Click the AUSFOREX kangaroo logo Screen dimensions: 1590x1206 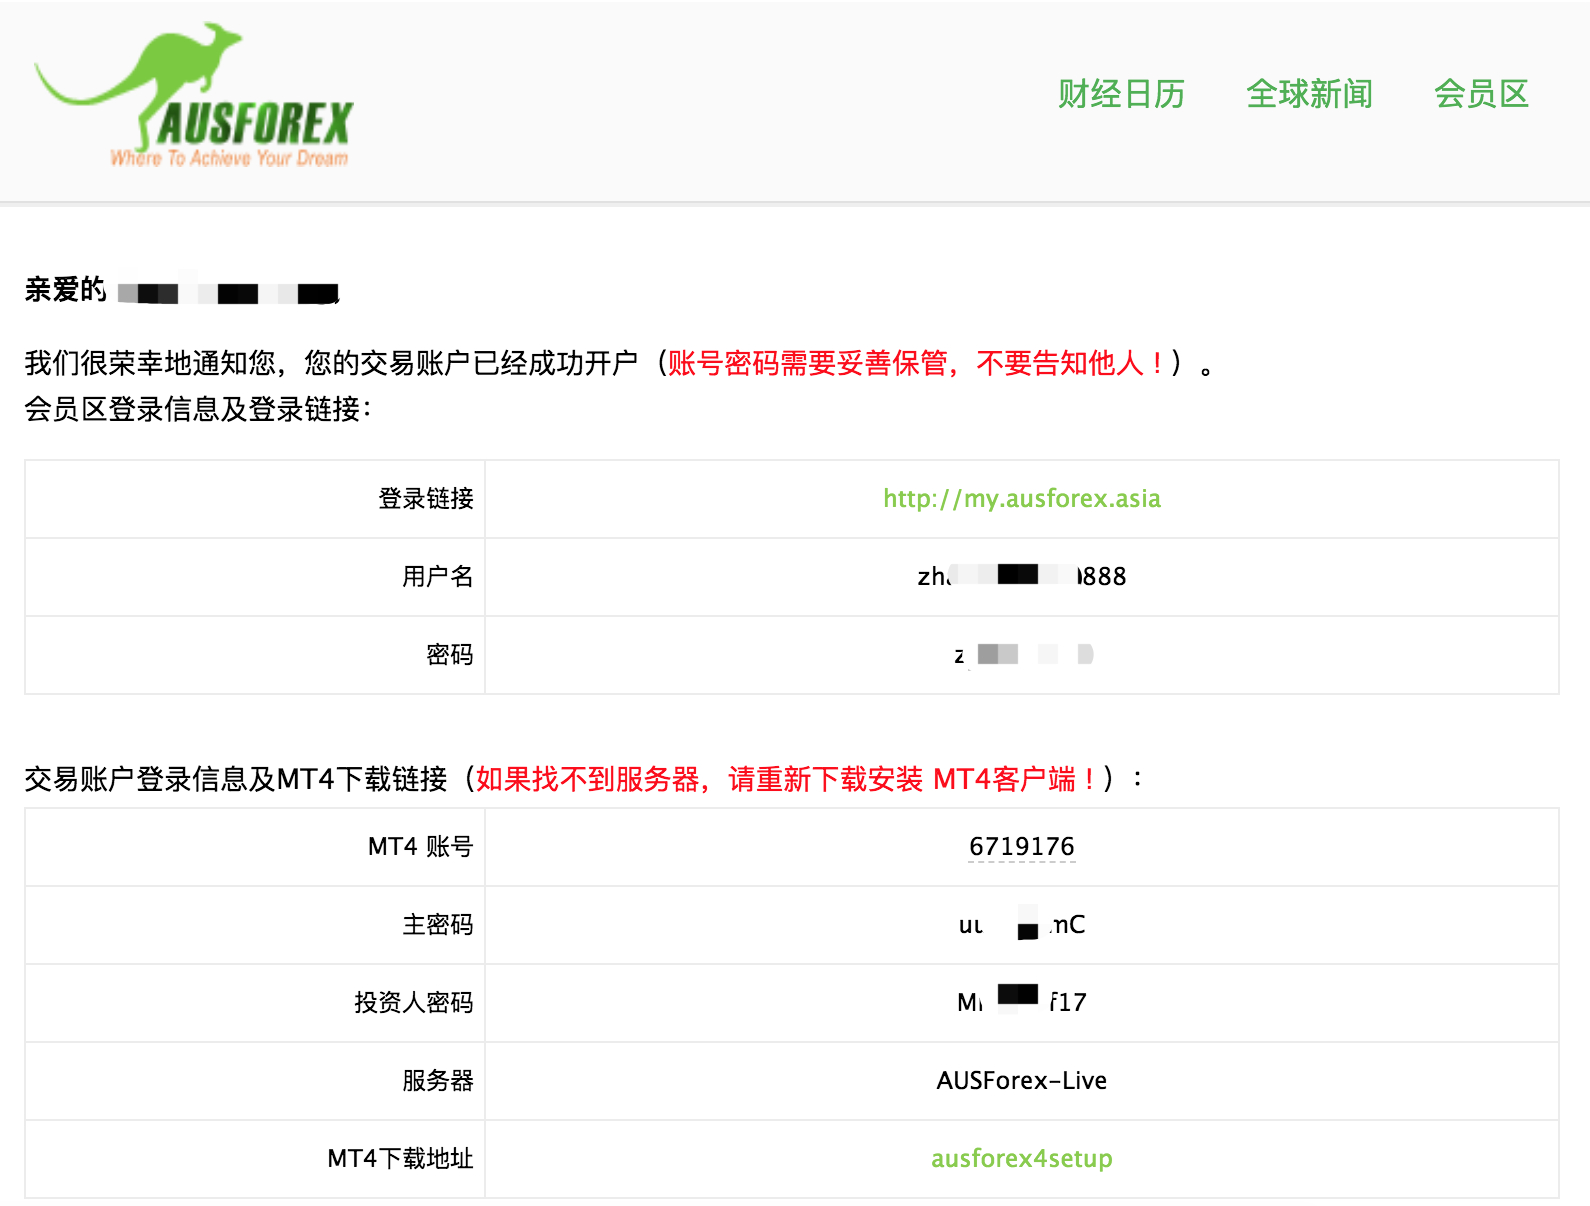193,95
